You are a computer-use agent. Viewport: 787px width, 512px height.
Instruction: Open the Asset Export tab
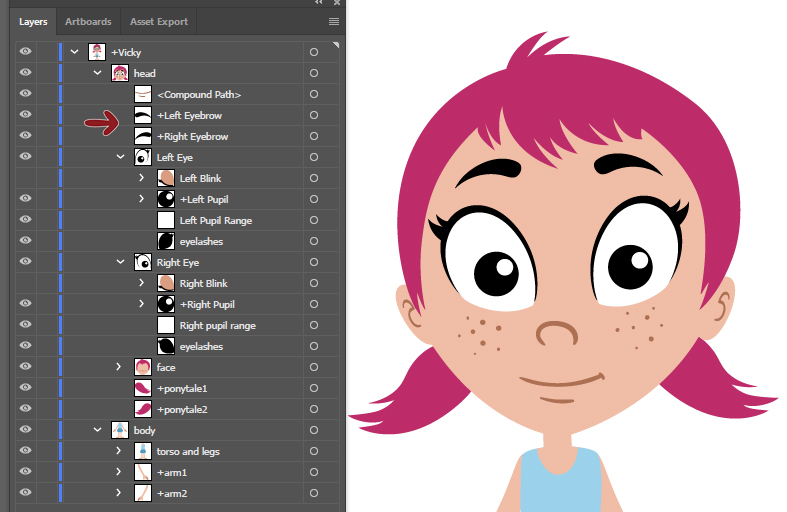(158, 21)
